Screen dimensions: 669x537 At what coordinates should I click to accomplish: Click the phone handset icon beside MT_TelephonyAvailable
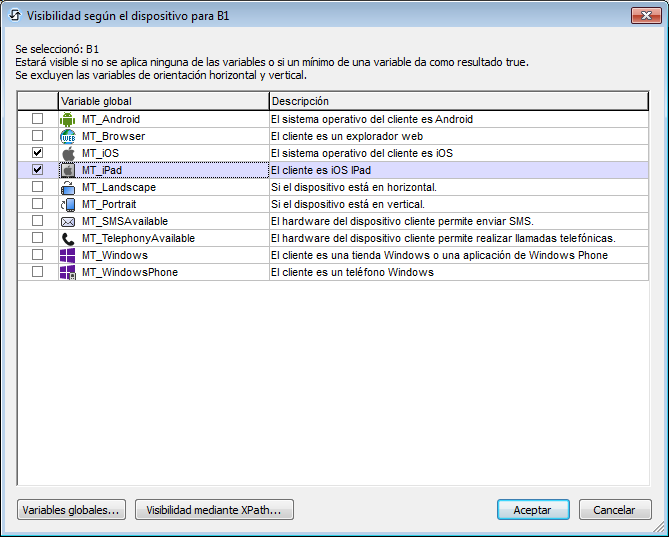click(68, 238)
